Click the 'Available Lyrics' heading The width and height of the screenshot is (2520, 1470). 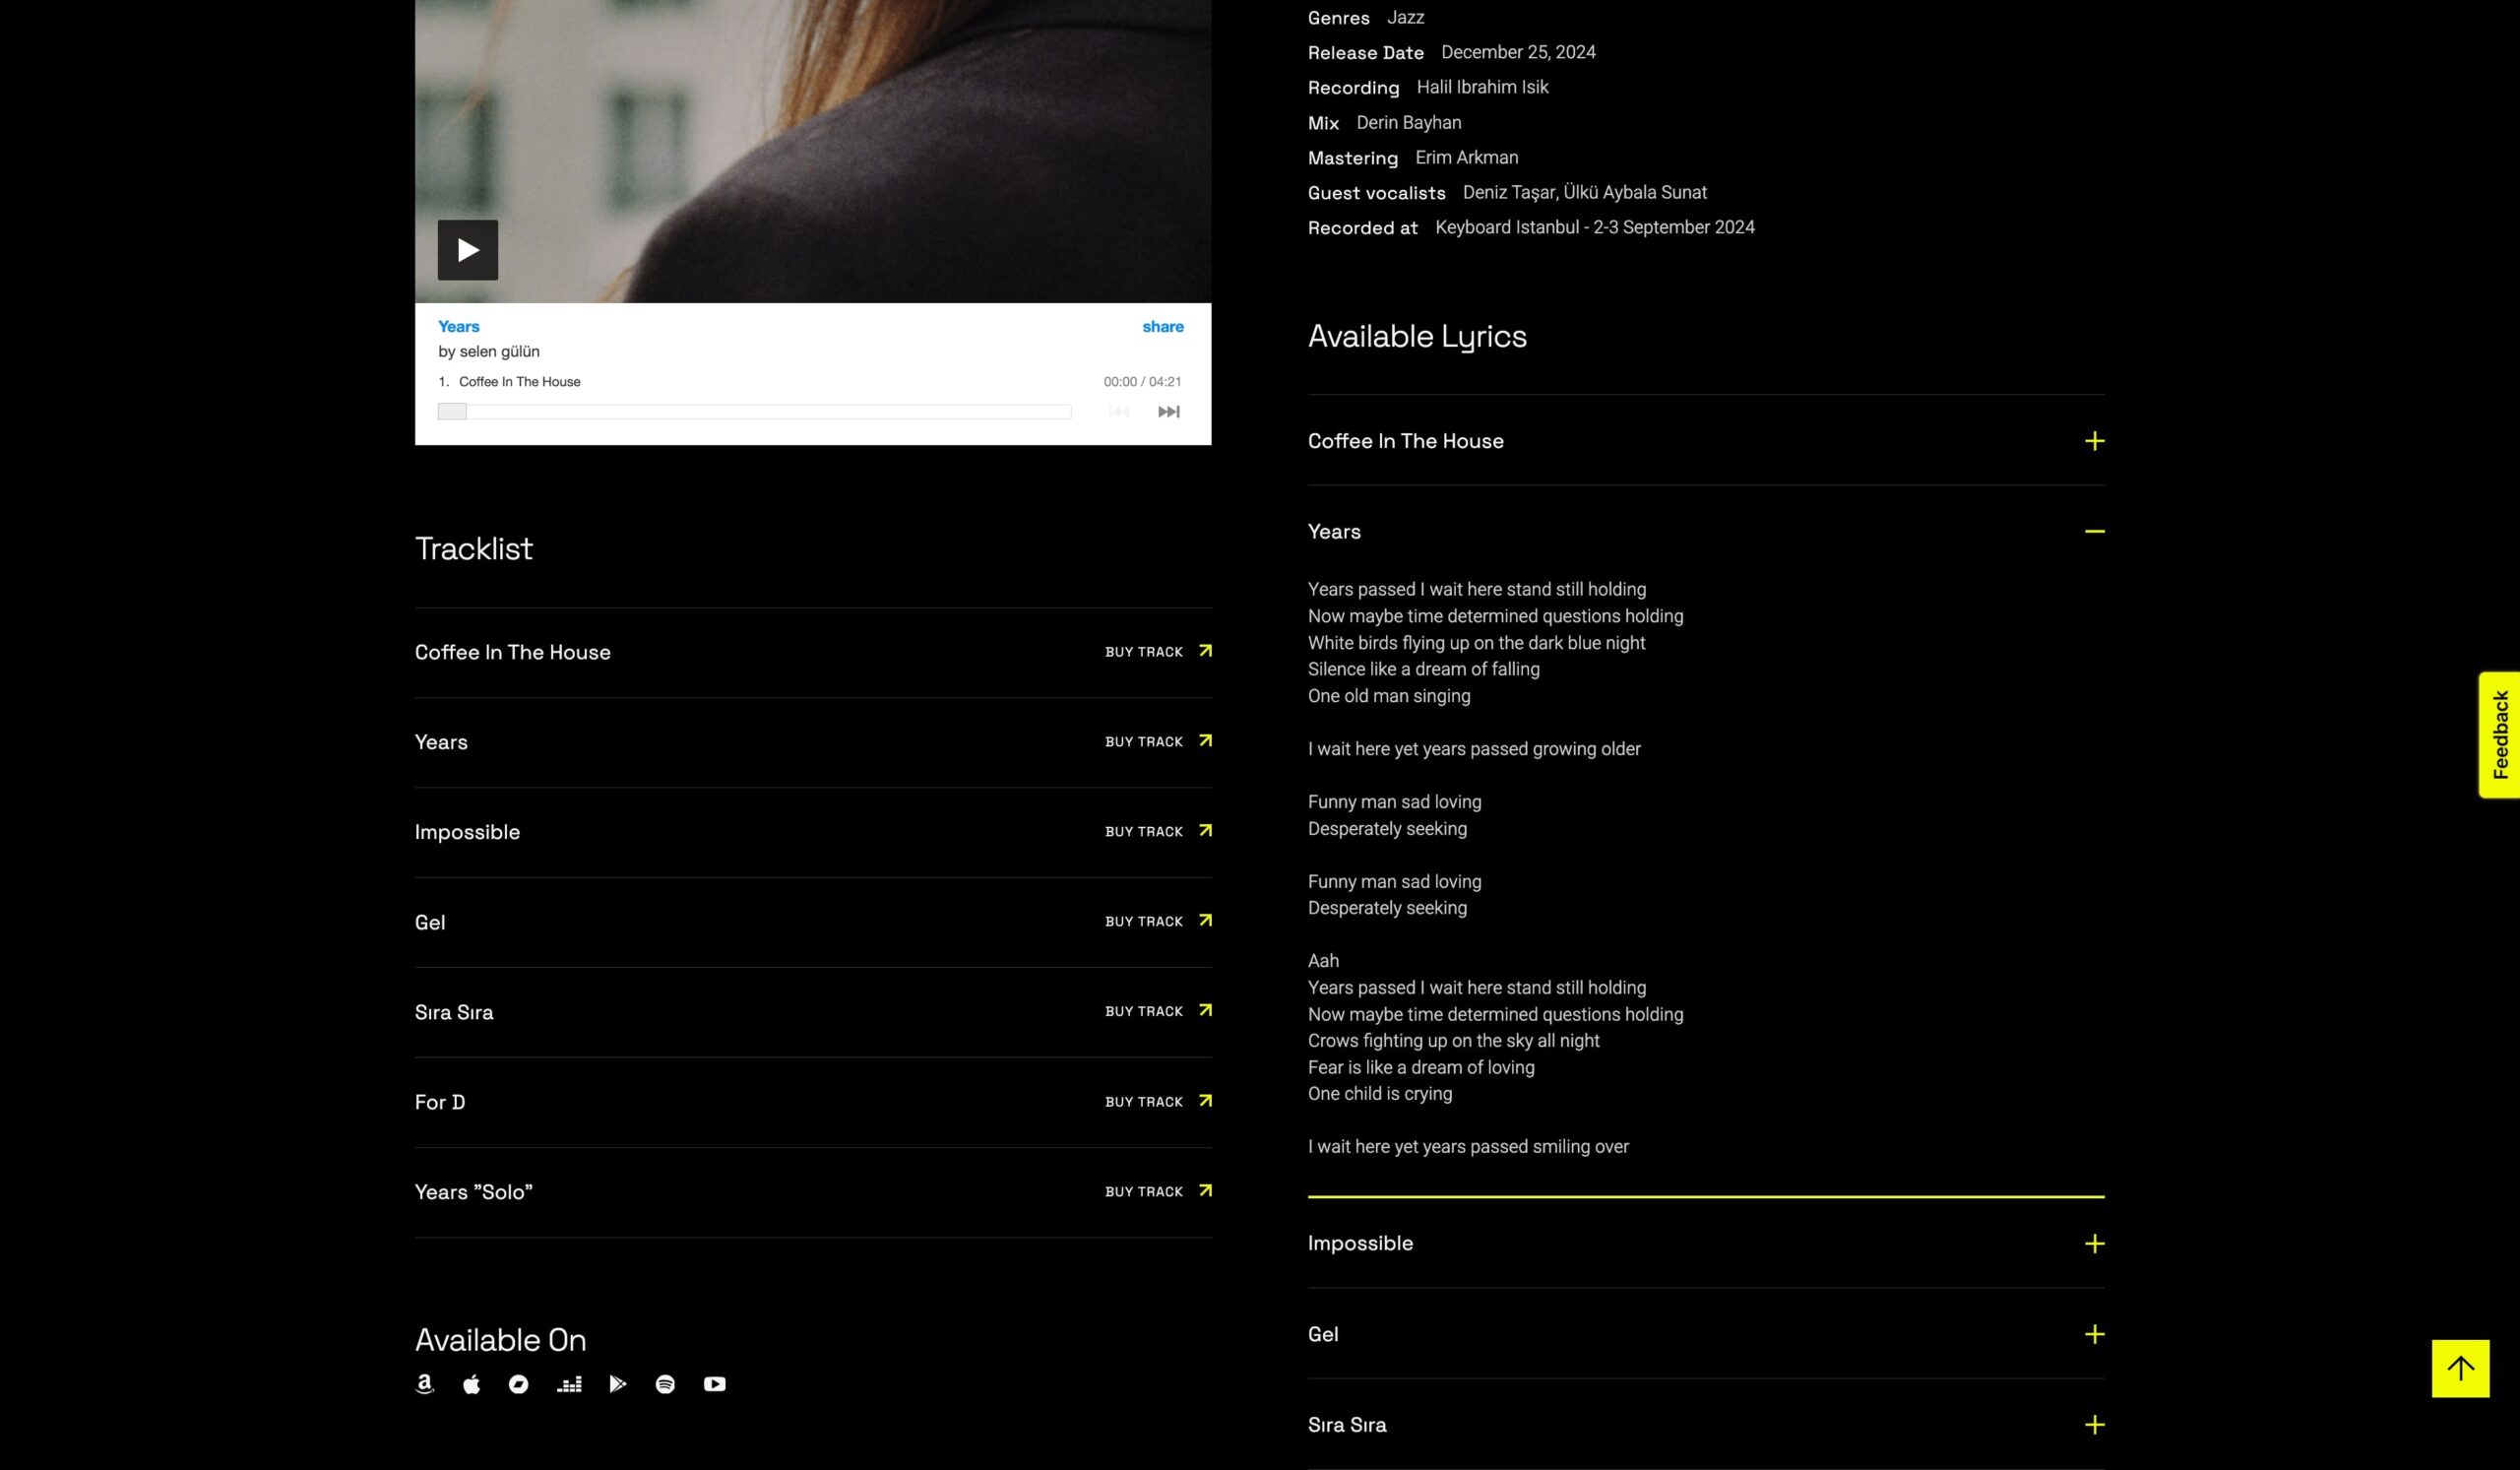click(x=1416, y=336)
